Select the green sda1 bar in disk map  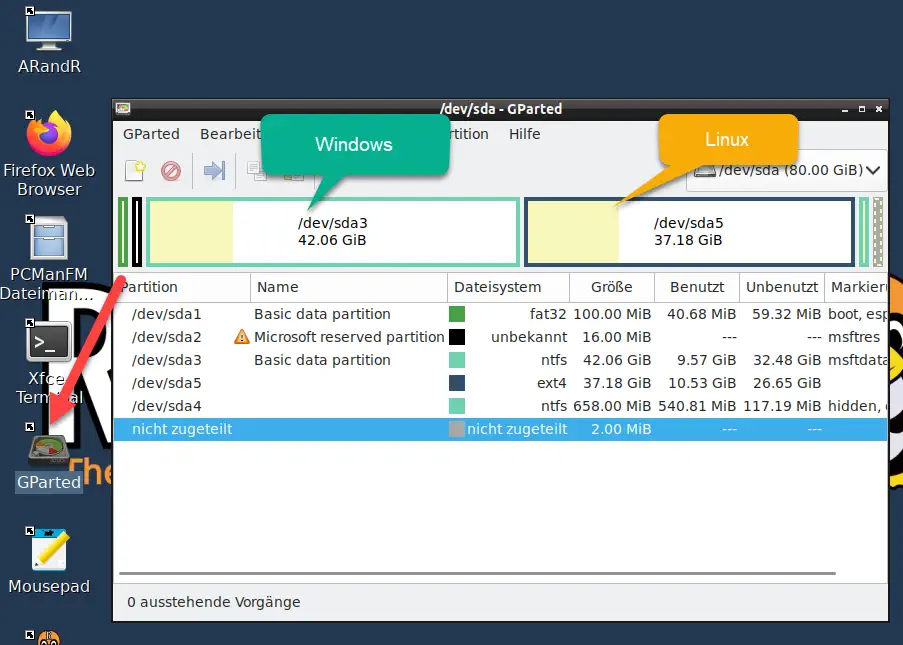[x=123, y=232]
